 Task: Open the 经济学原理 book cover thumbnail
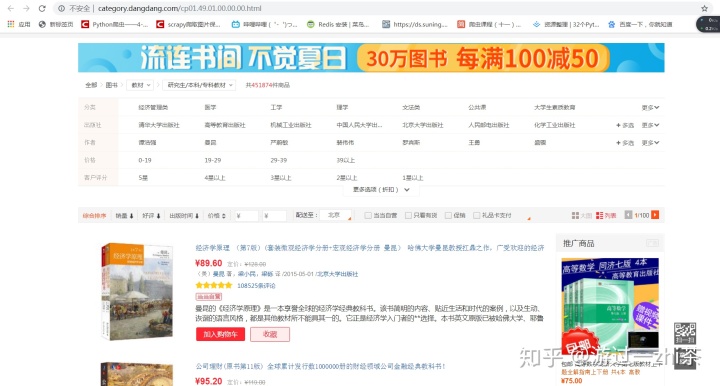(x=137, y=291)
